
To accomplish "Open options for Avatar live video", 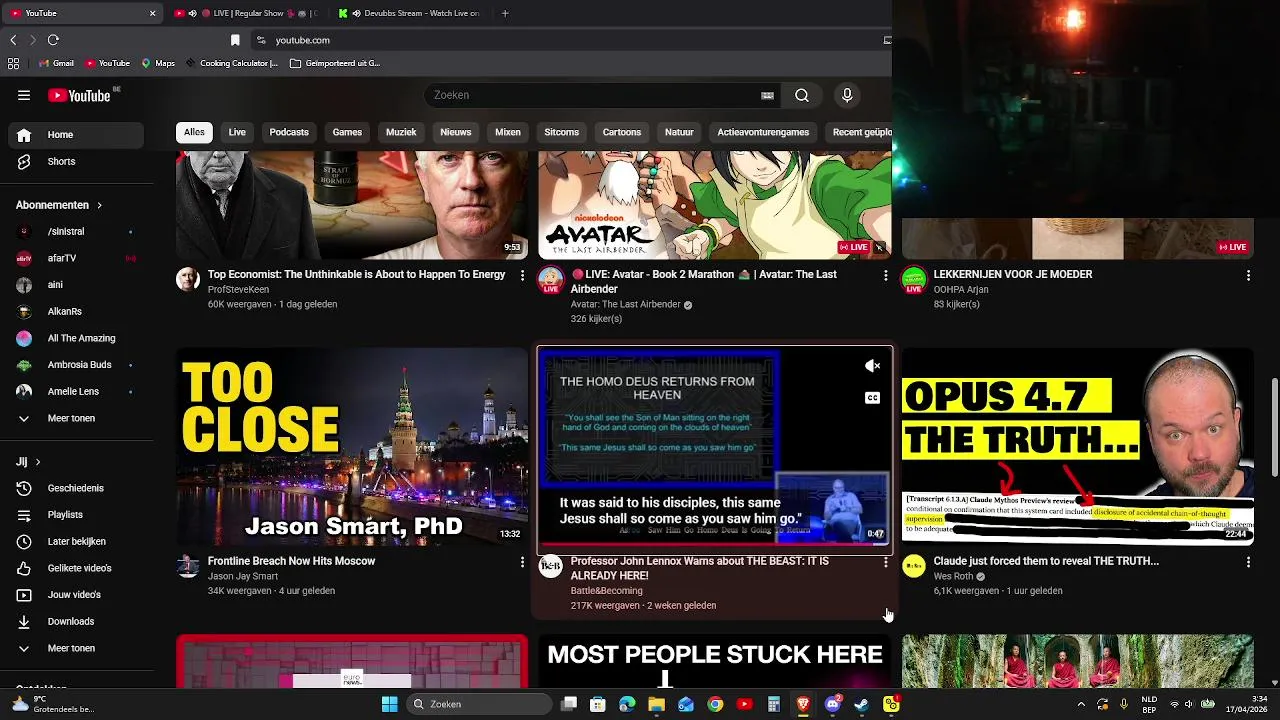I will [885, 275].
